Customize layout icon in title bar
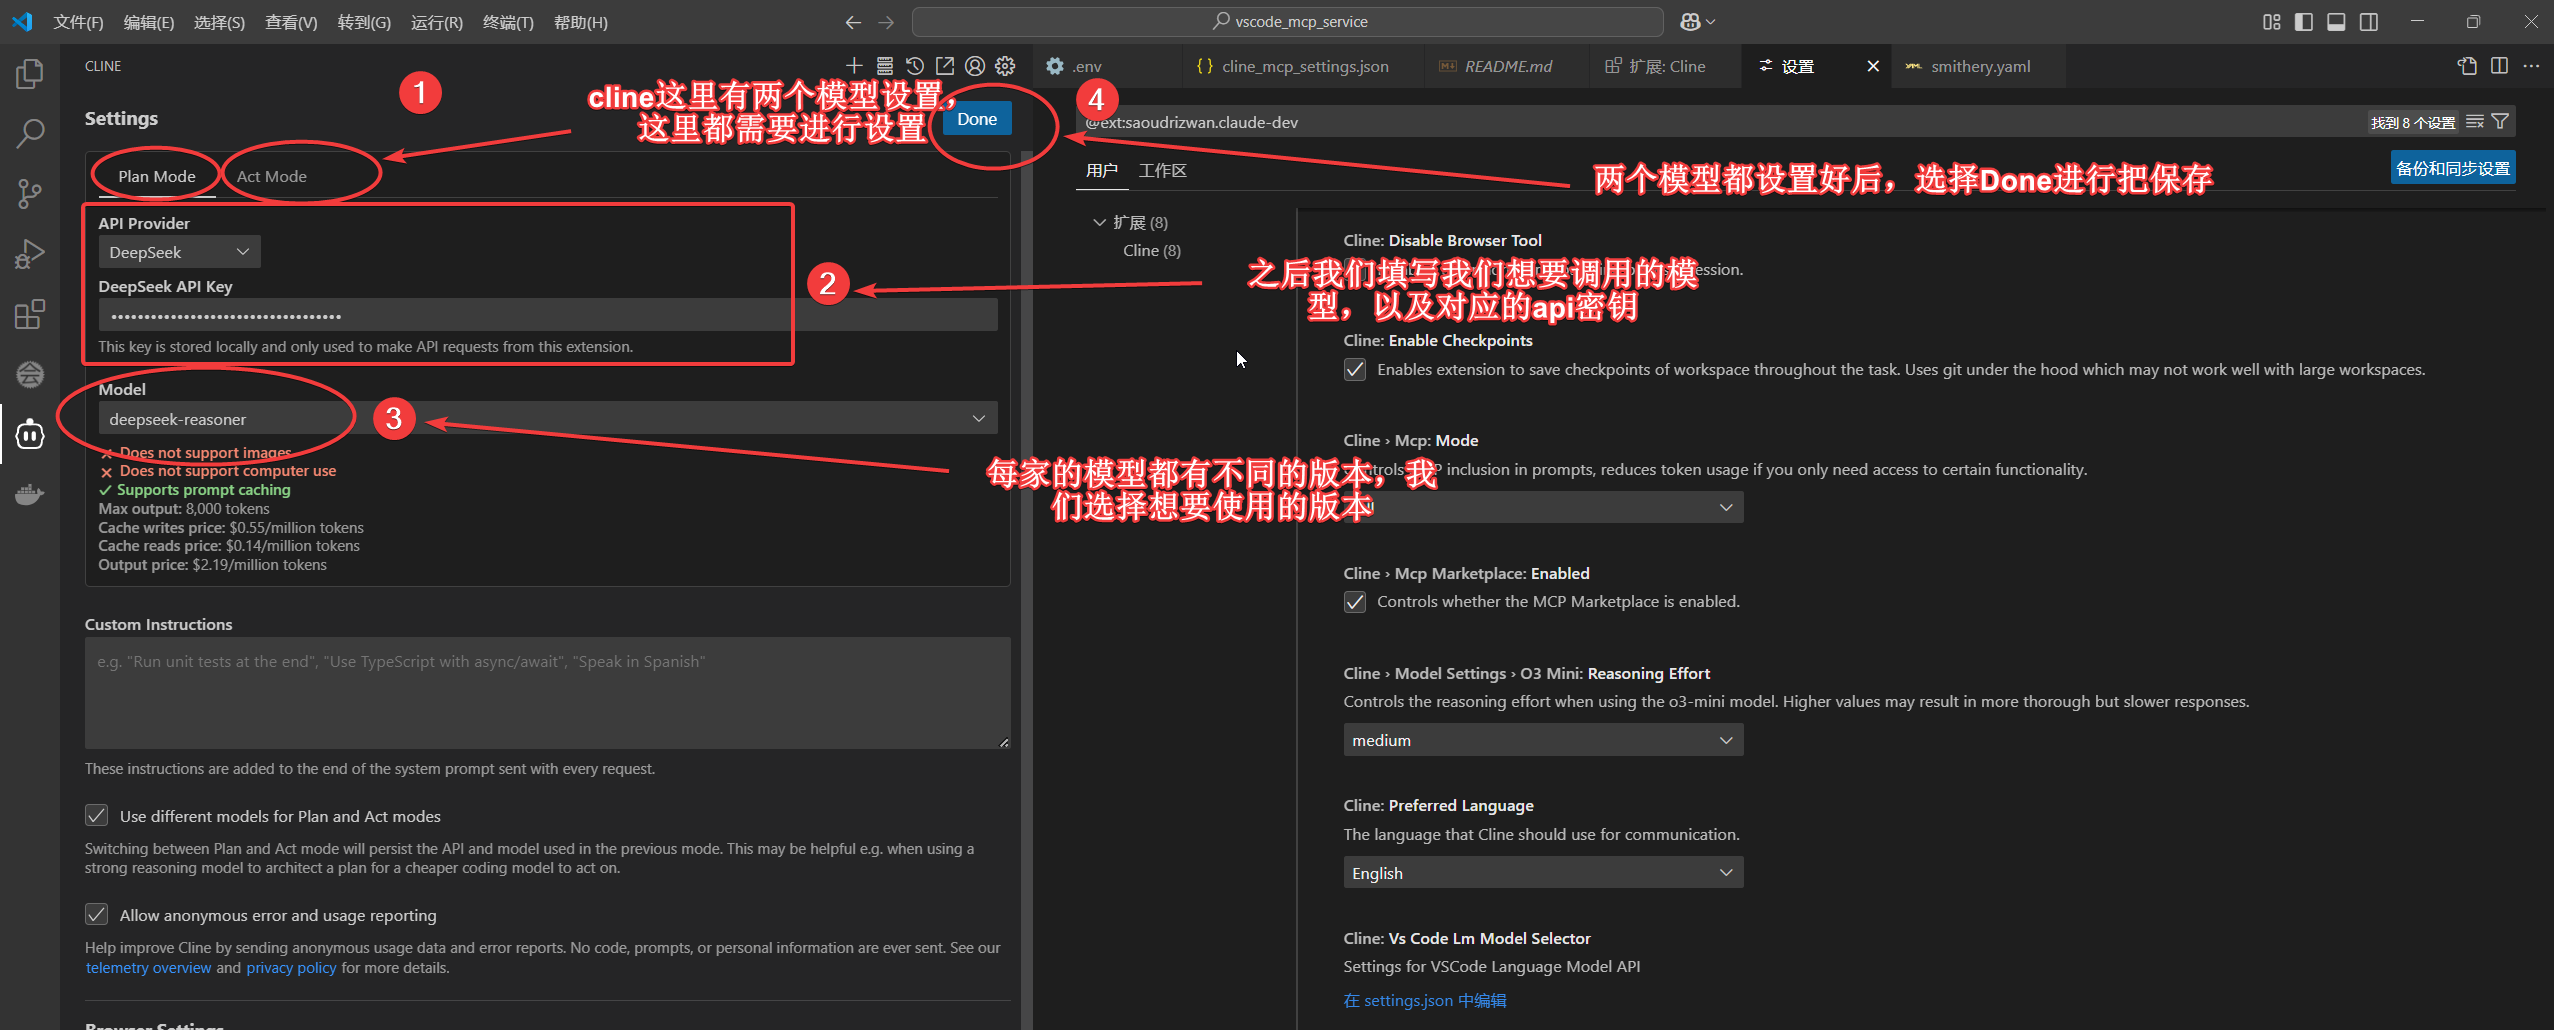This screenshot has width=2554, height=1030. click(2272, 22)
